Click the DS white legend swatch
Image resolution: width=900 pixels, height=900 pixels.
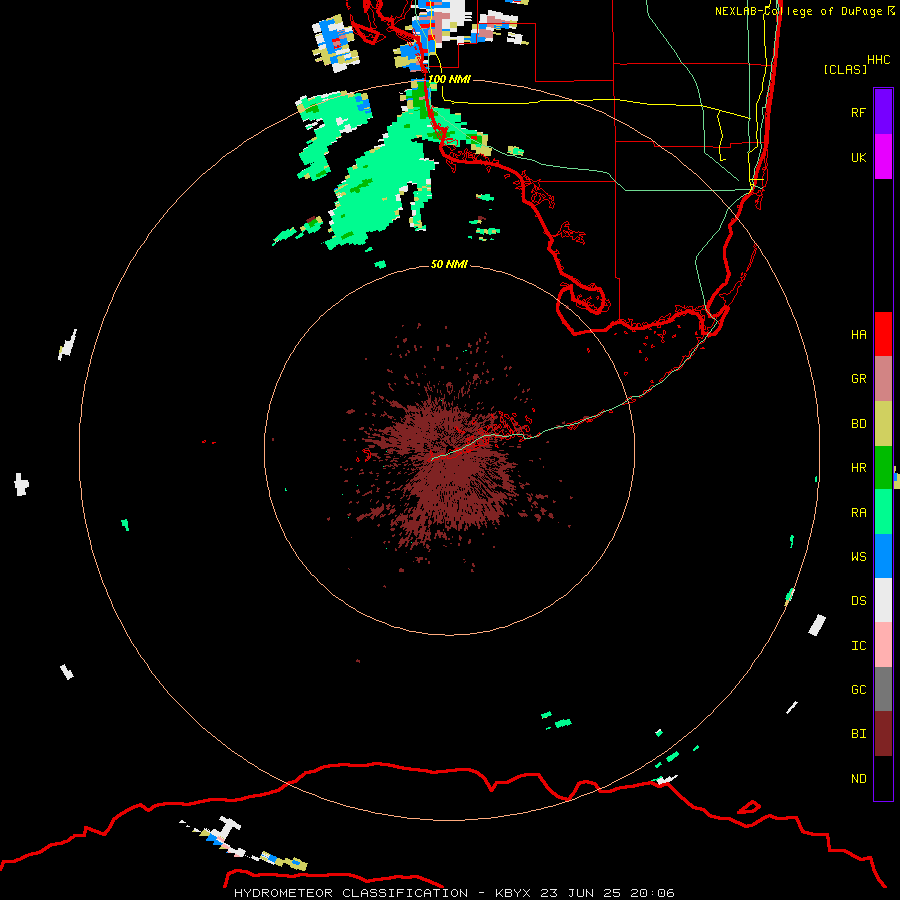pyautogui.click(x=883, y=600)
